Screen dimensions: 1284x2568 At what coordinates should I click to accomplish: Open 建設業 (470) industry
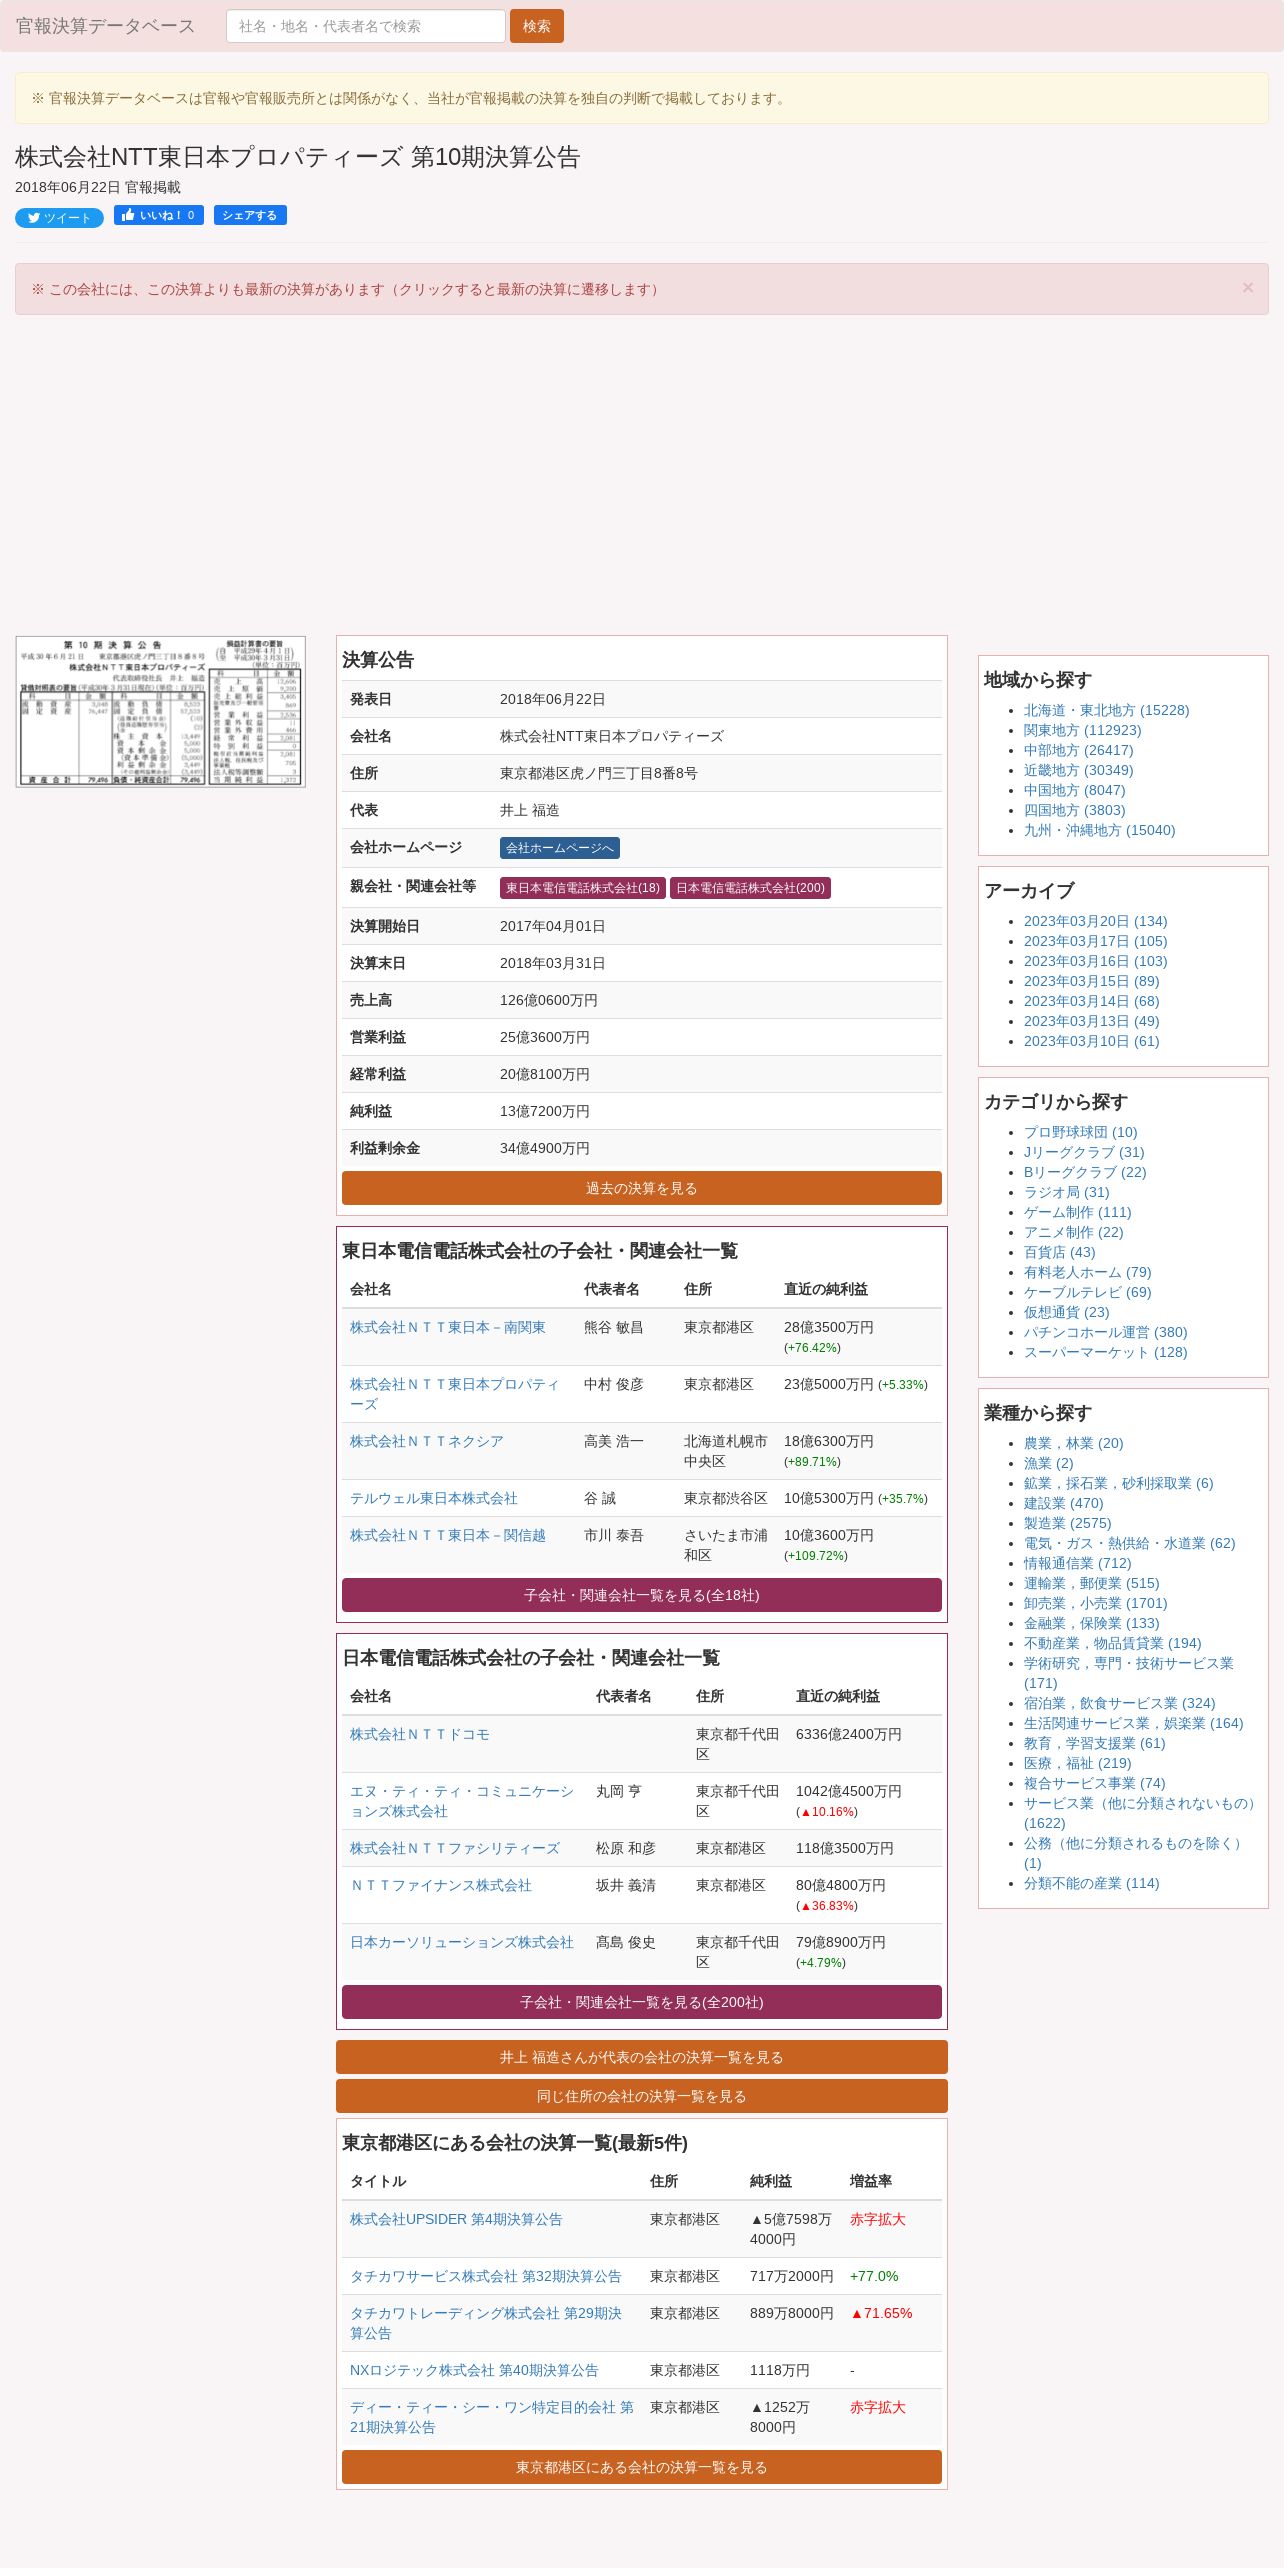[x=1063, y=1503]
